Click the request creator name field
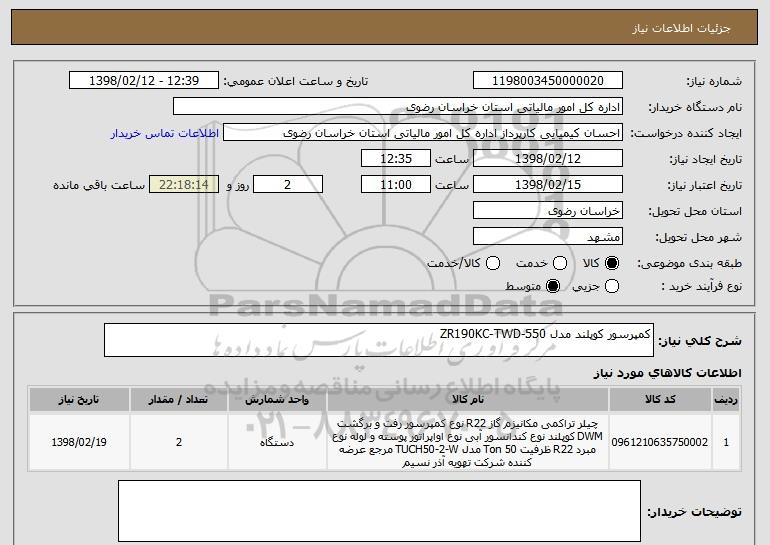This screenshot has width=770, height=545. (423, 133)
